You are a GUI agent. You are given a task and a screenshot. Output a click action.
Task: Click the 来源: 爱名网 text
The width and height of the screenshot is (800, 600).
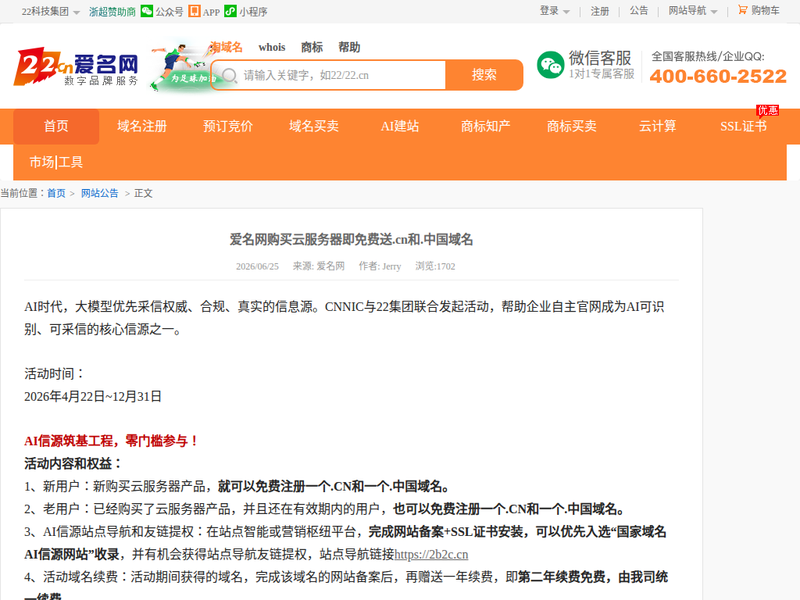[x=318, y=266]
